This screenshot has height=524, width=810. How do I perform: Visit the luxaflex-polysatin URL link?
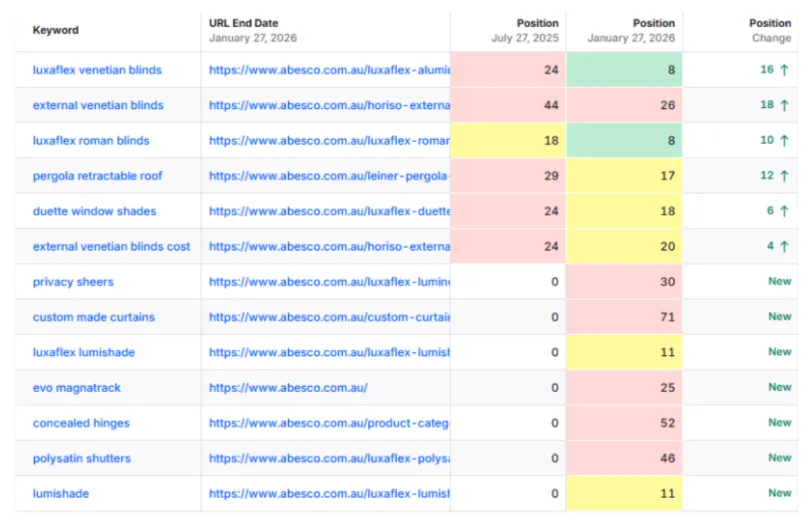point(329,458)
